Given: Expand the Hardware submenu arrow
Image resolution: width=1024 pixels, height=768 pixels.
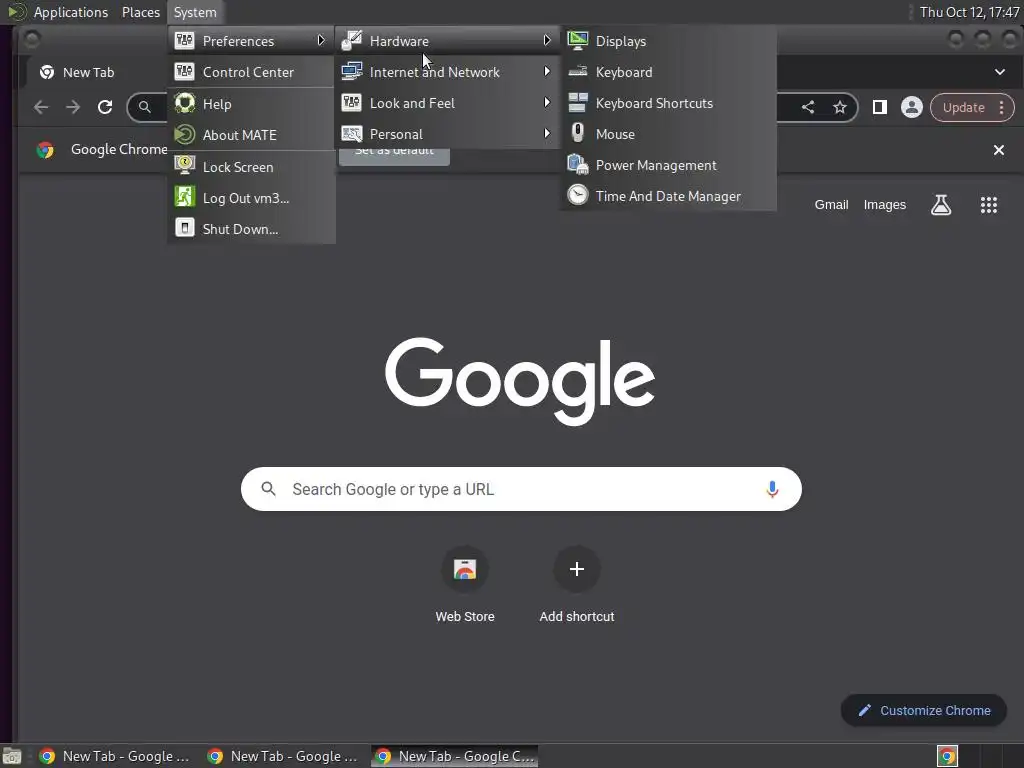Looking at the screenshot, I should tap(547, 40).
